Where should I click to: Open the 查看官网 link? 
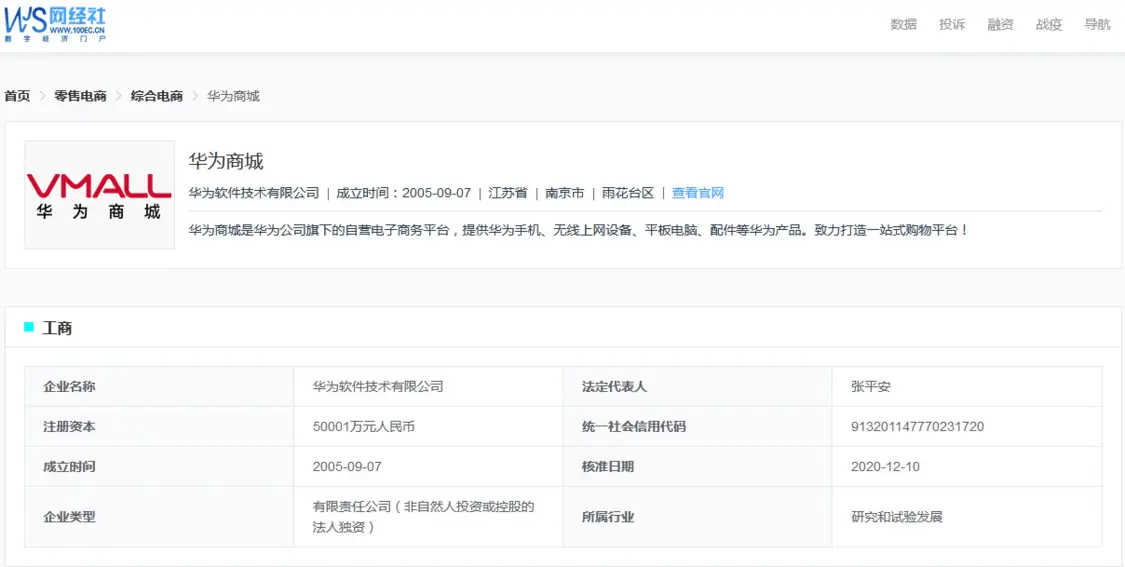(x=697, y=193)
